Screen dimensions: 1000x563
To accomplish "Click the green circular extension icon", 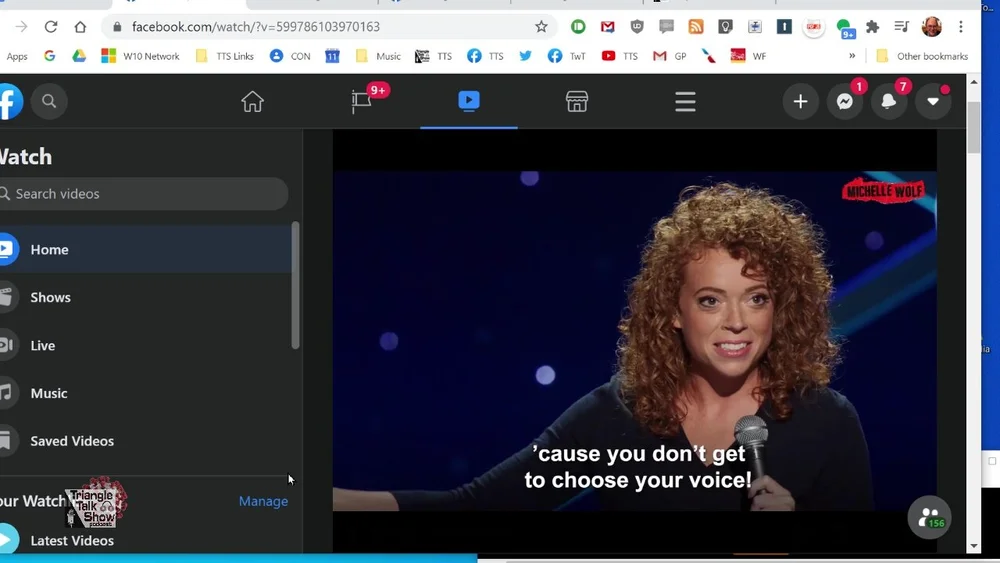I will (578, 27).
